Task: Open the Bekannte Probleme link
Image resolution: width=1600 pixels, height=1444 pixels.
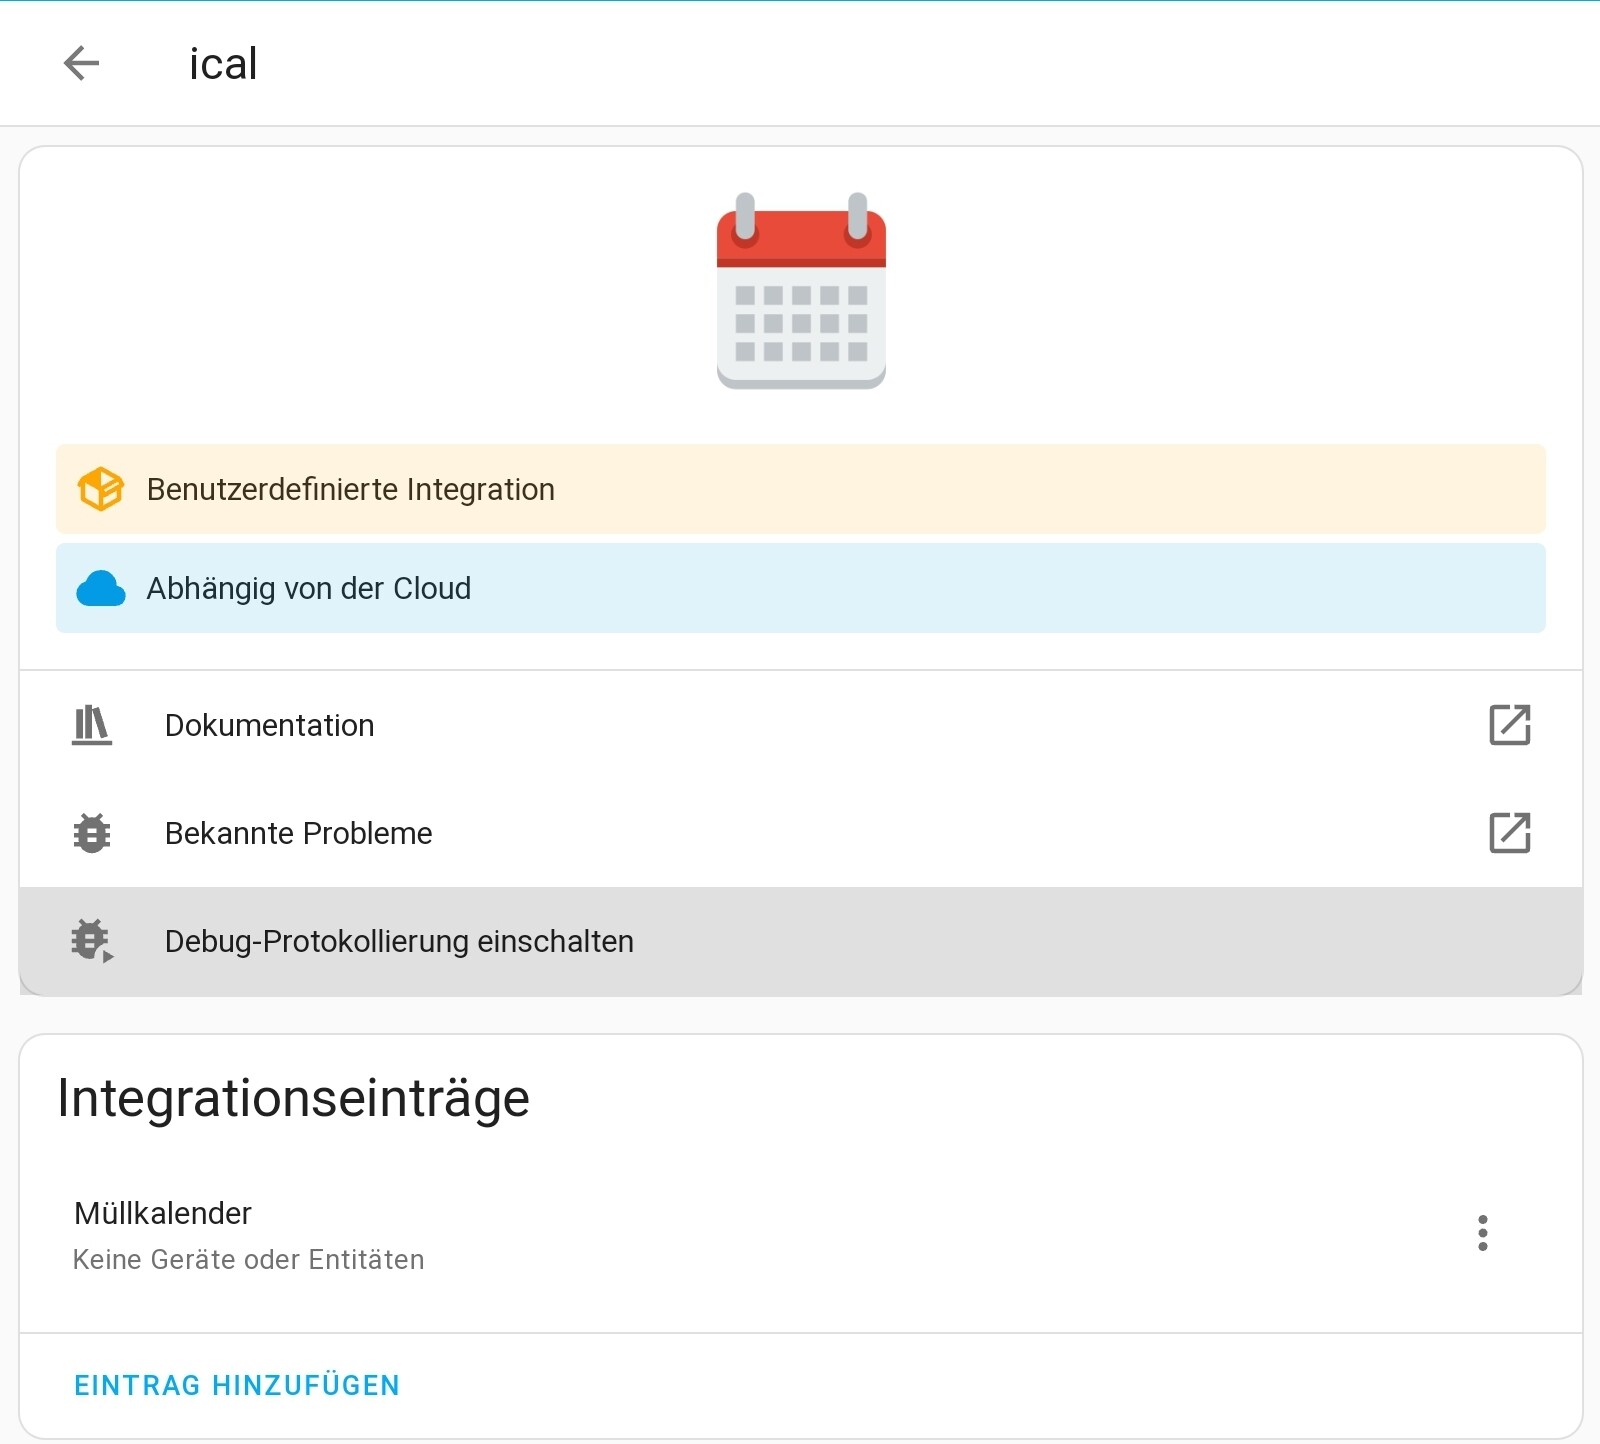Action: point(298,833)
